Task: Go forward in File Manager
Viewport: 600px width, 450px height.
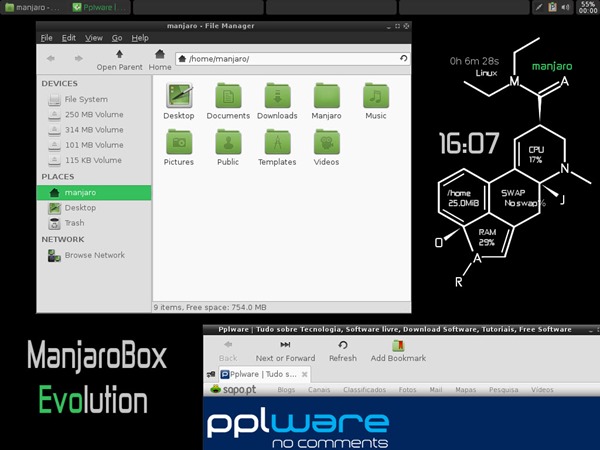Action: [78, 59]
